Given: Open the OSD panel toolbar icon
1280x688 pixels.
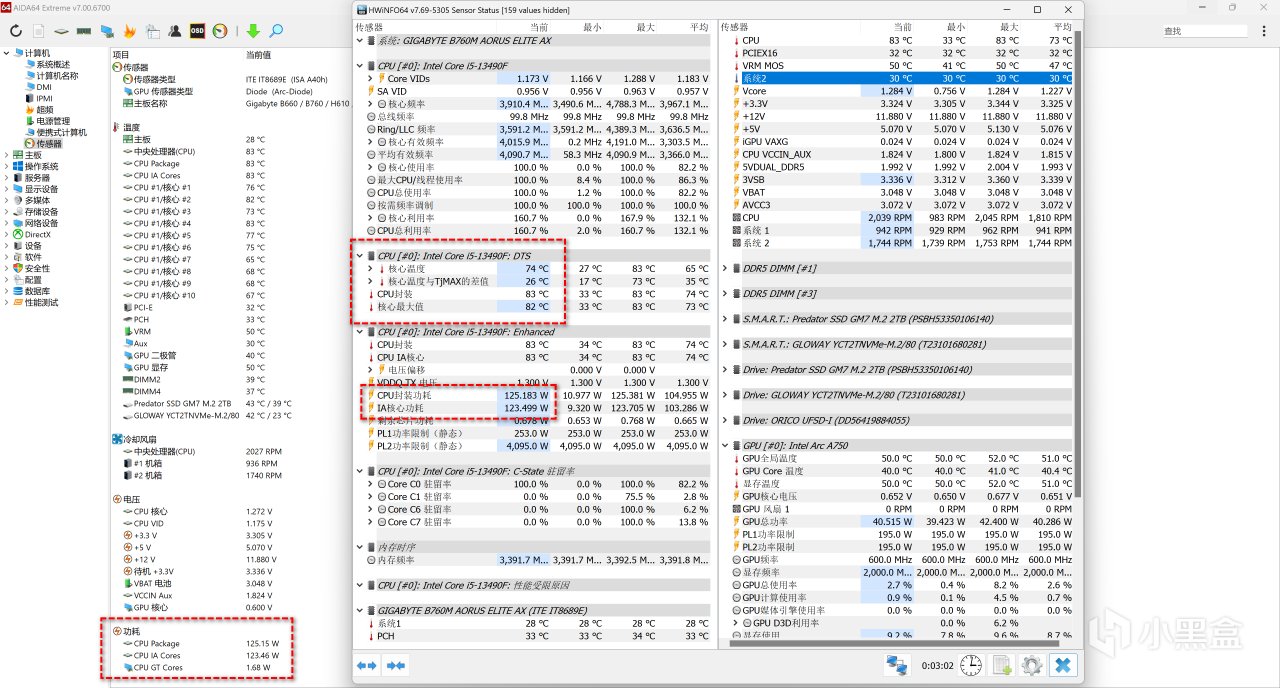Looking at the screenshot, I should tap(197, 31).
